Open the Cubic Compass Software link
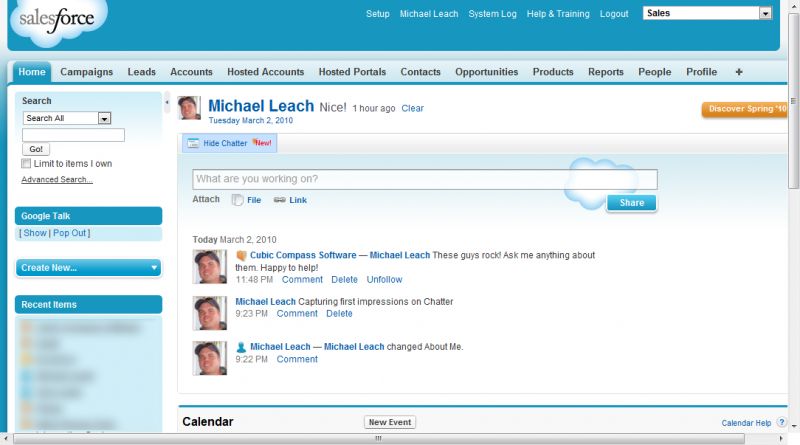 click(x=303, y=255)
